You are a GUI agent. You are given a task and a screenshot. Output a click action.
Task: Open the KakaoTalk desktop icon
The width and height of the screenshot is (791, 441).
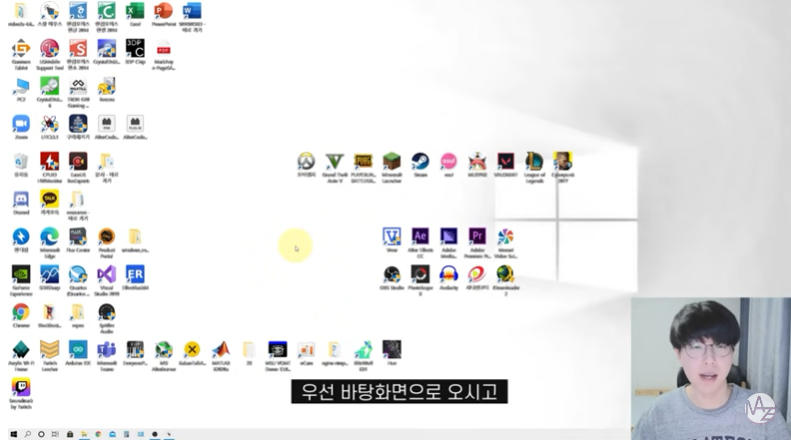point(49,202)
